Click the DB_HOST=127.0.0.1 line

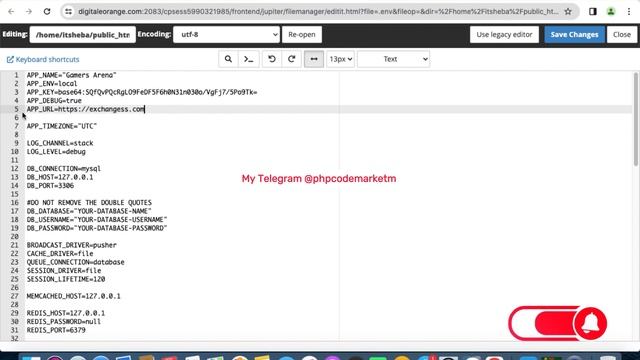(60, 177)
